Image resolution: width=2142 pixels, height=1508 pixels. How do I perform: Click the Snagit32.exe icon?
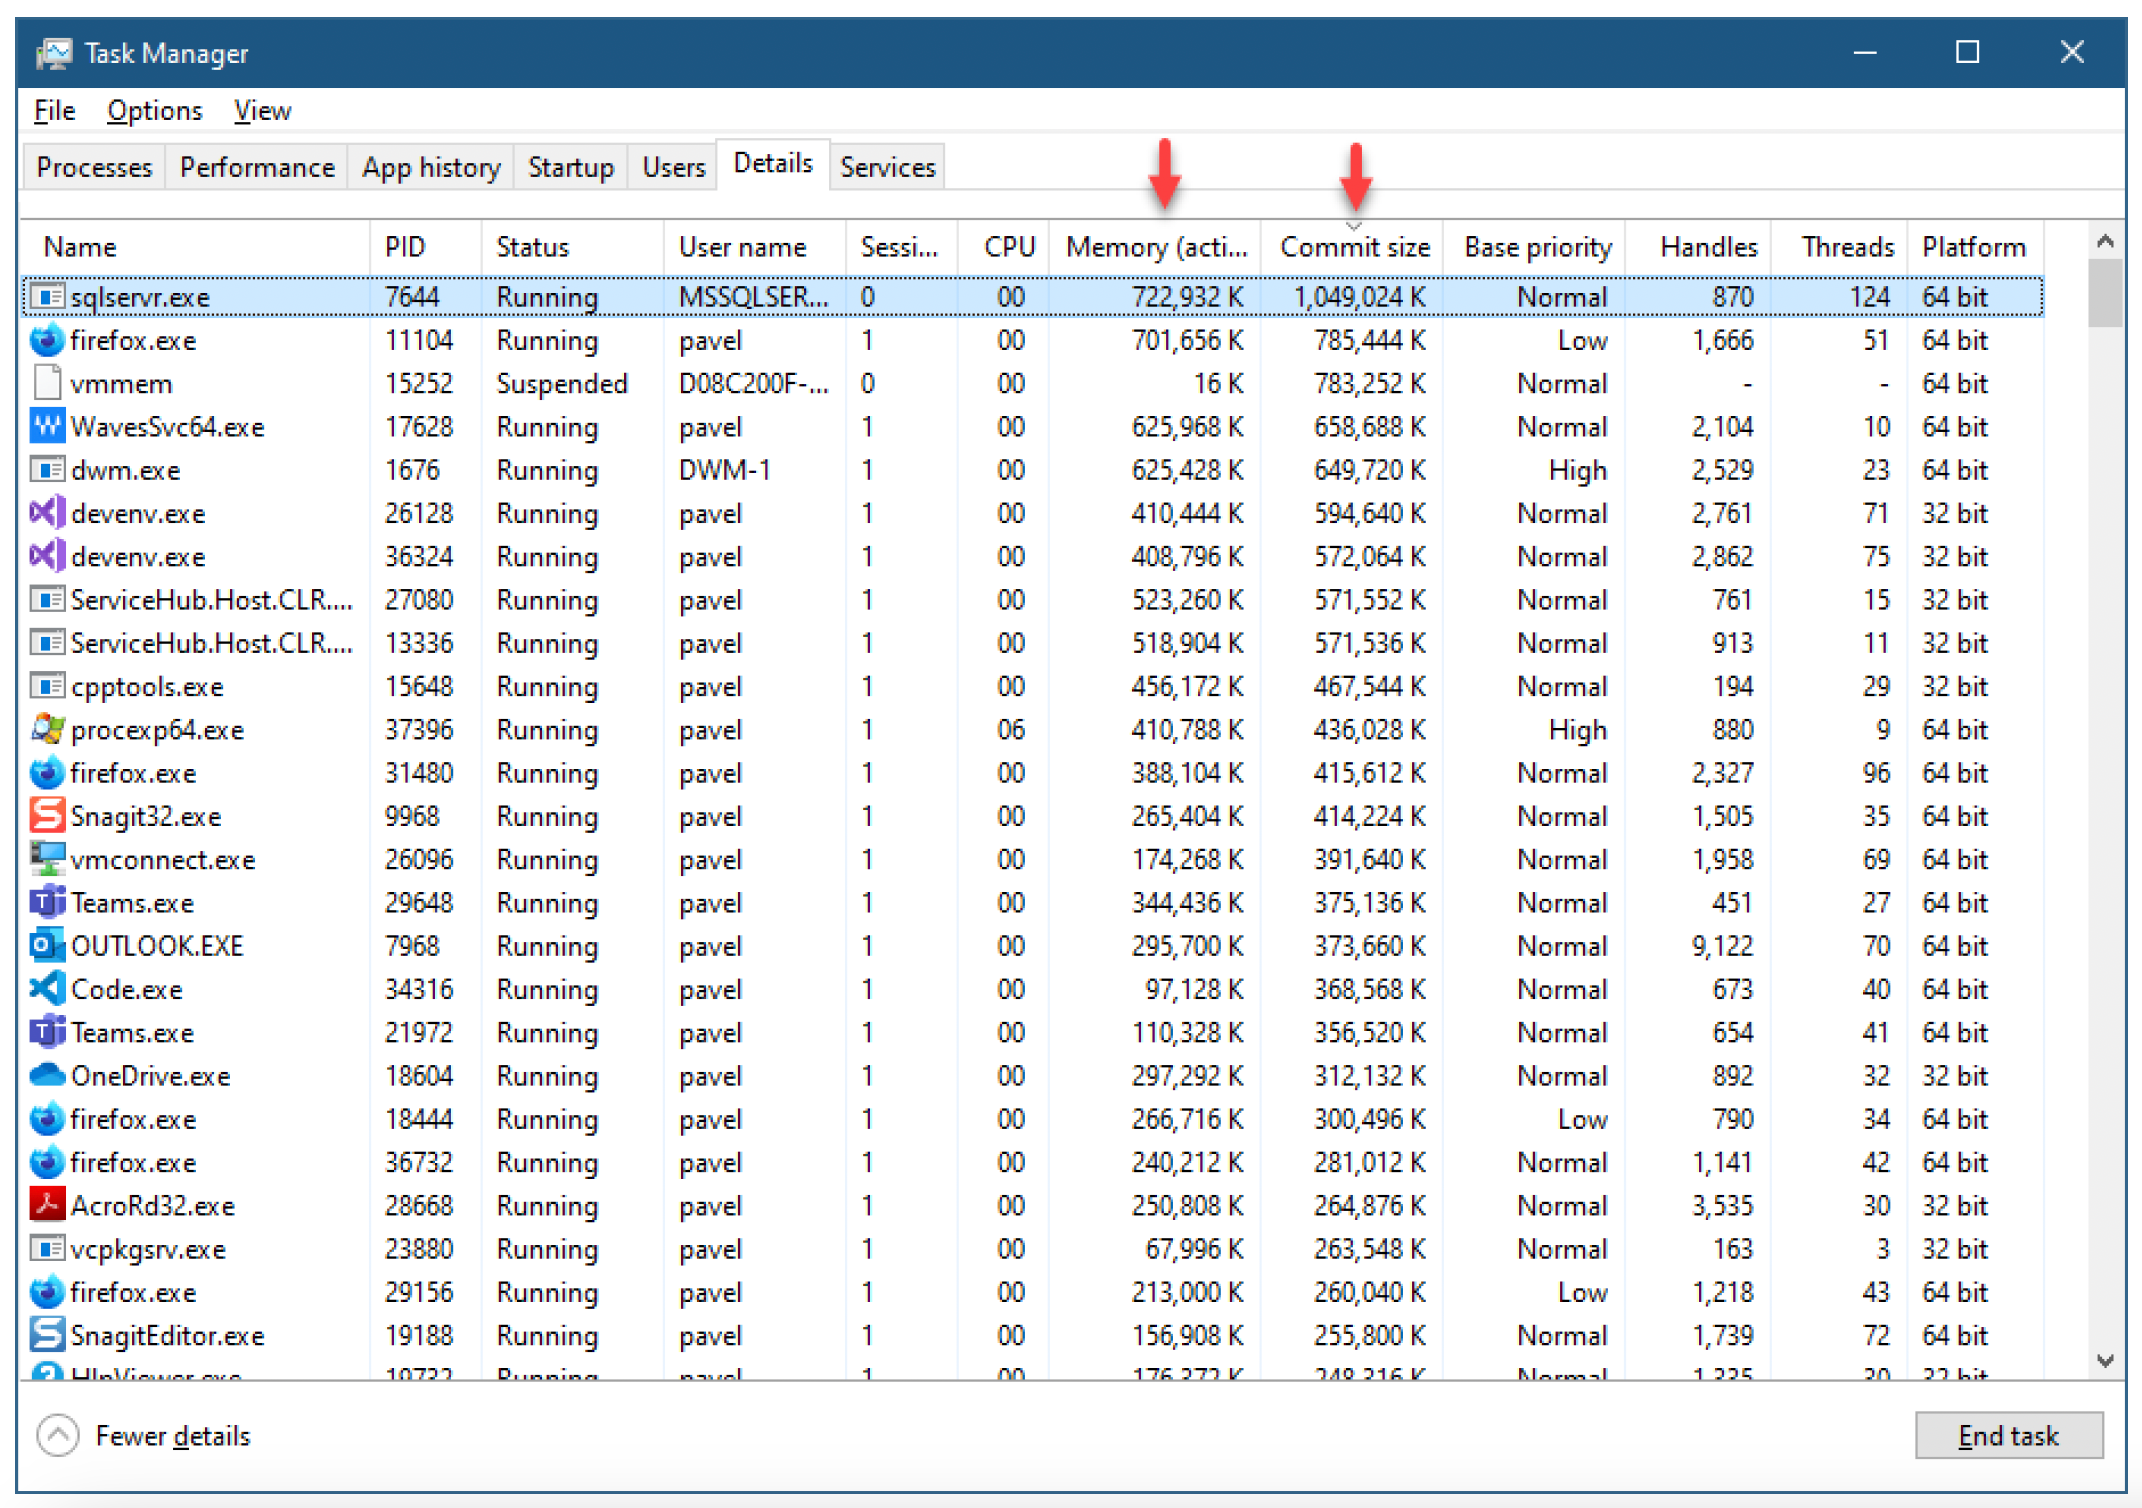pyautogui.click(x=47, y=816)
